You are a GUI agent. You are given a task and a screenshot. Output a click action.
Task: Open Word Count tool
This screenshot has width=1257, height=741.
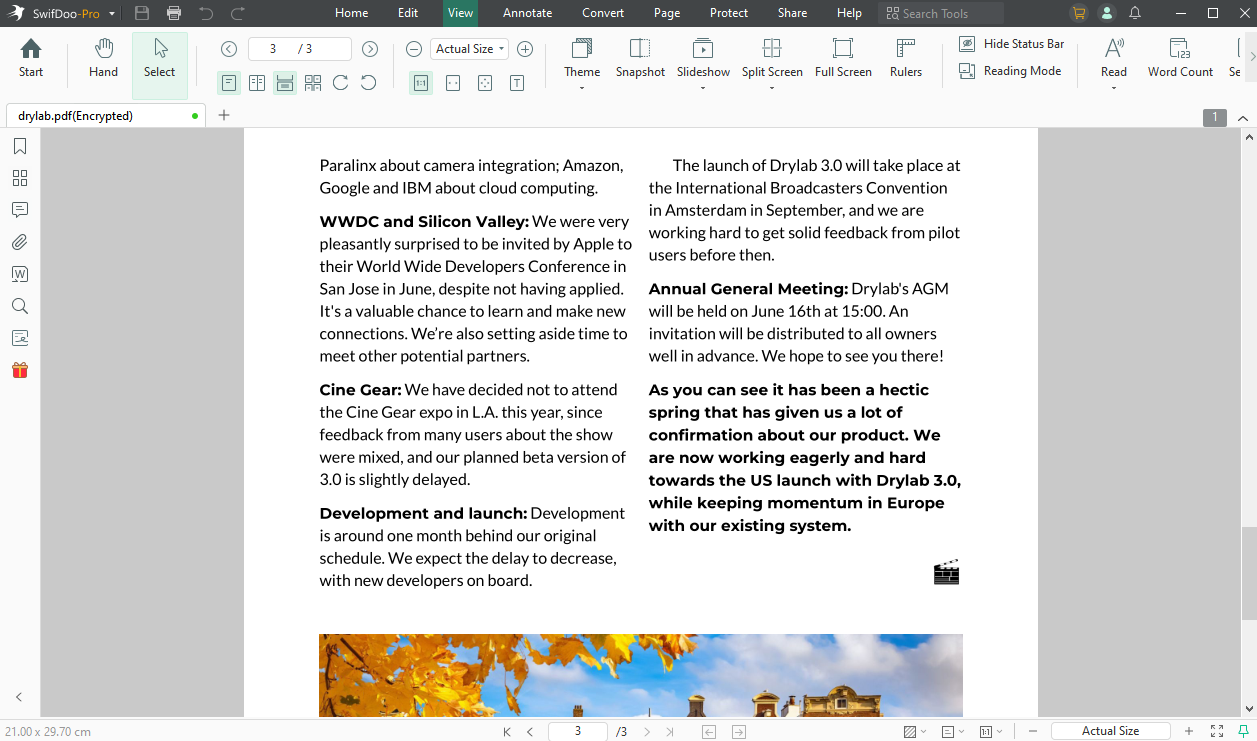(1180, 58)
